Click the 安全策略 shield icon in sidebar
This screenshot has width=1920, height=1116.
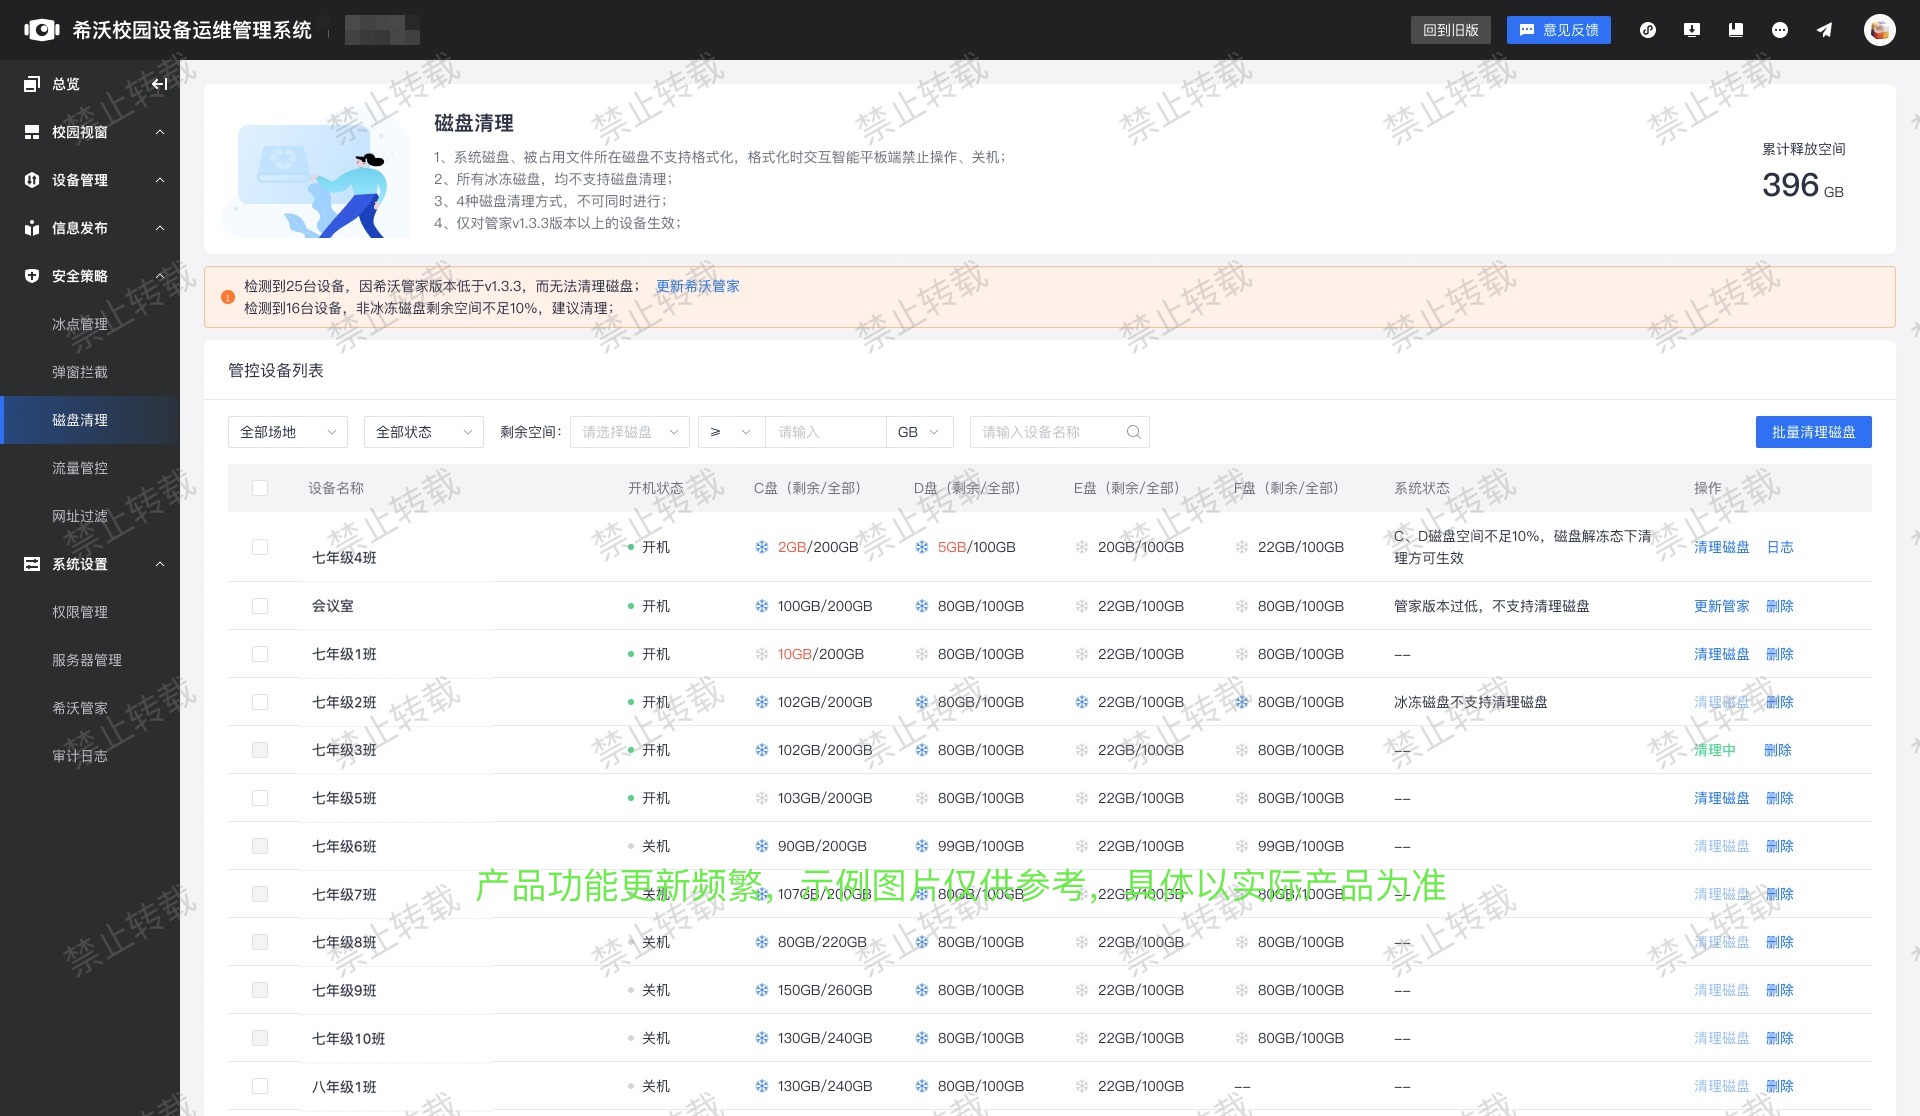tap(32, 276)
